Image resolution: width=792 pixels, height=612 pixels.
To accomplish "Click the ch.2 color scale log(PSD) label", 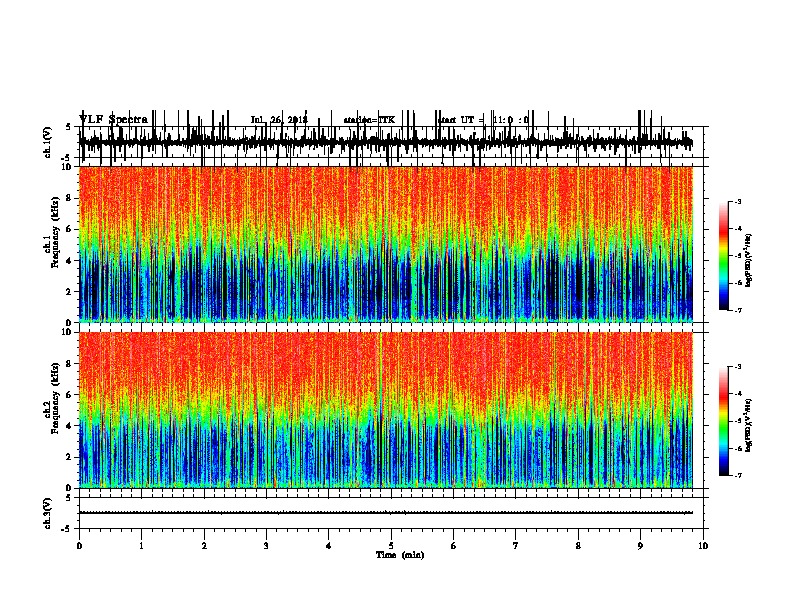I will (749, 425).
